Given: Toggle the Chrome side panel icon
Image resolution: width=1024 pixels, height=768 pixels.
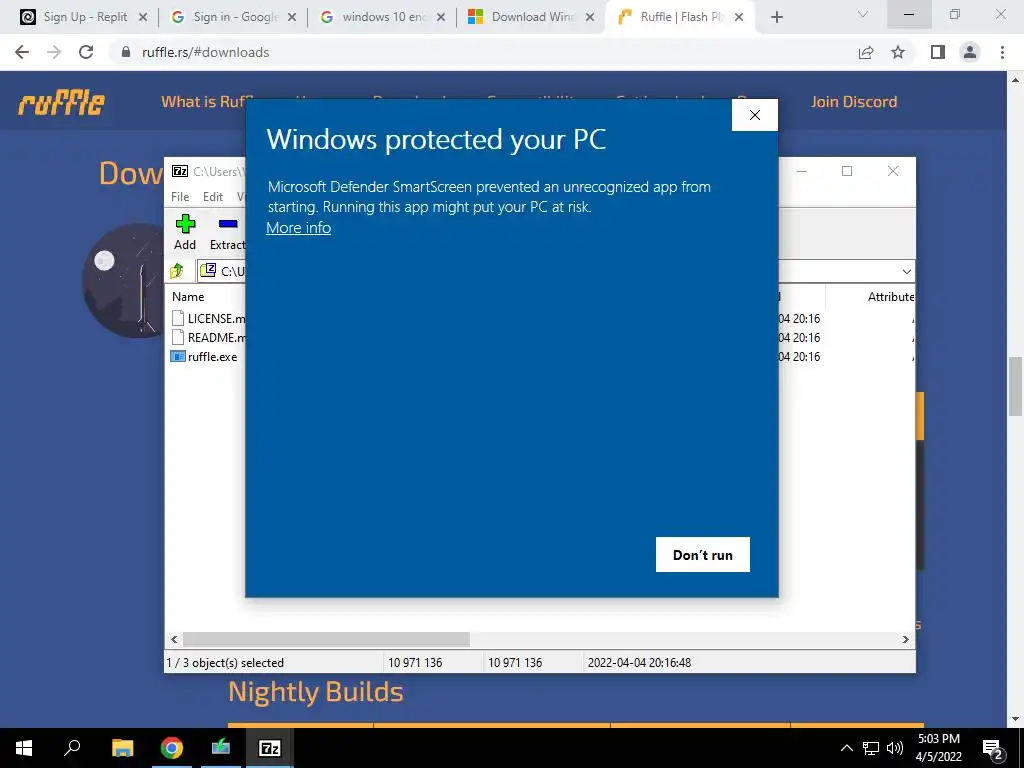Looking at the screenshot, I should coord(938,52).
